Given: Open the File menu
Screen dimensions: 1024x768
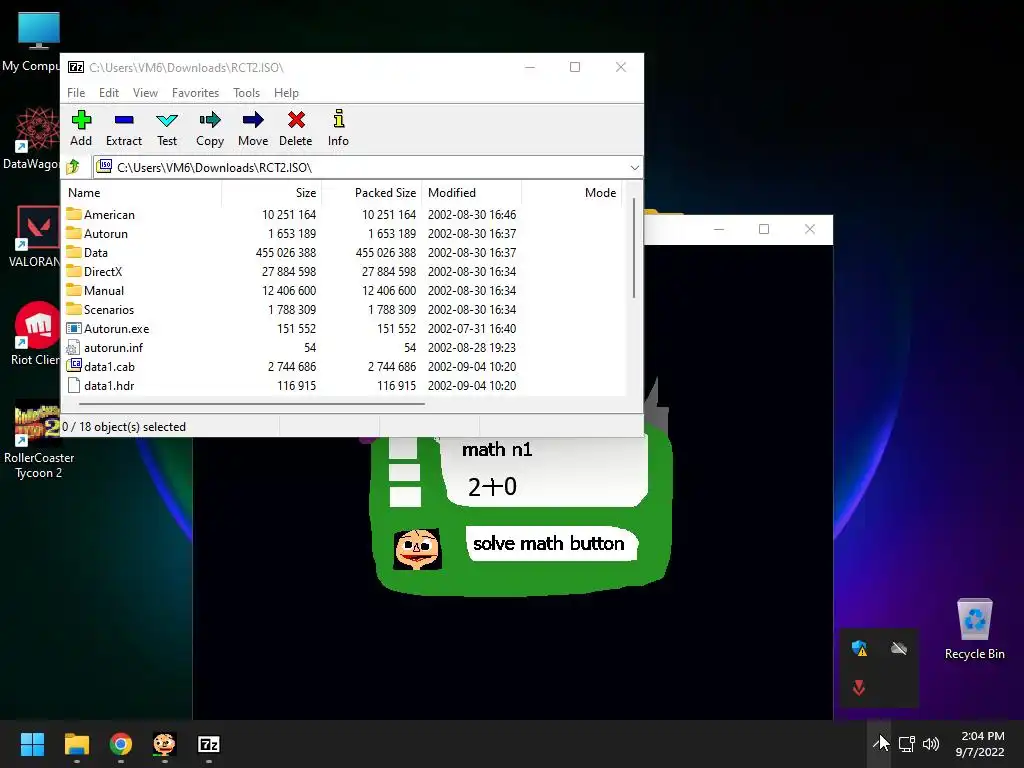Looking at the screenshot, I should 76,93.
